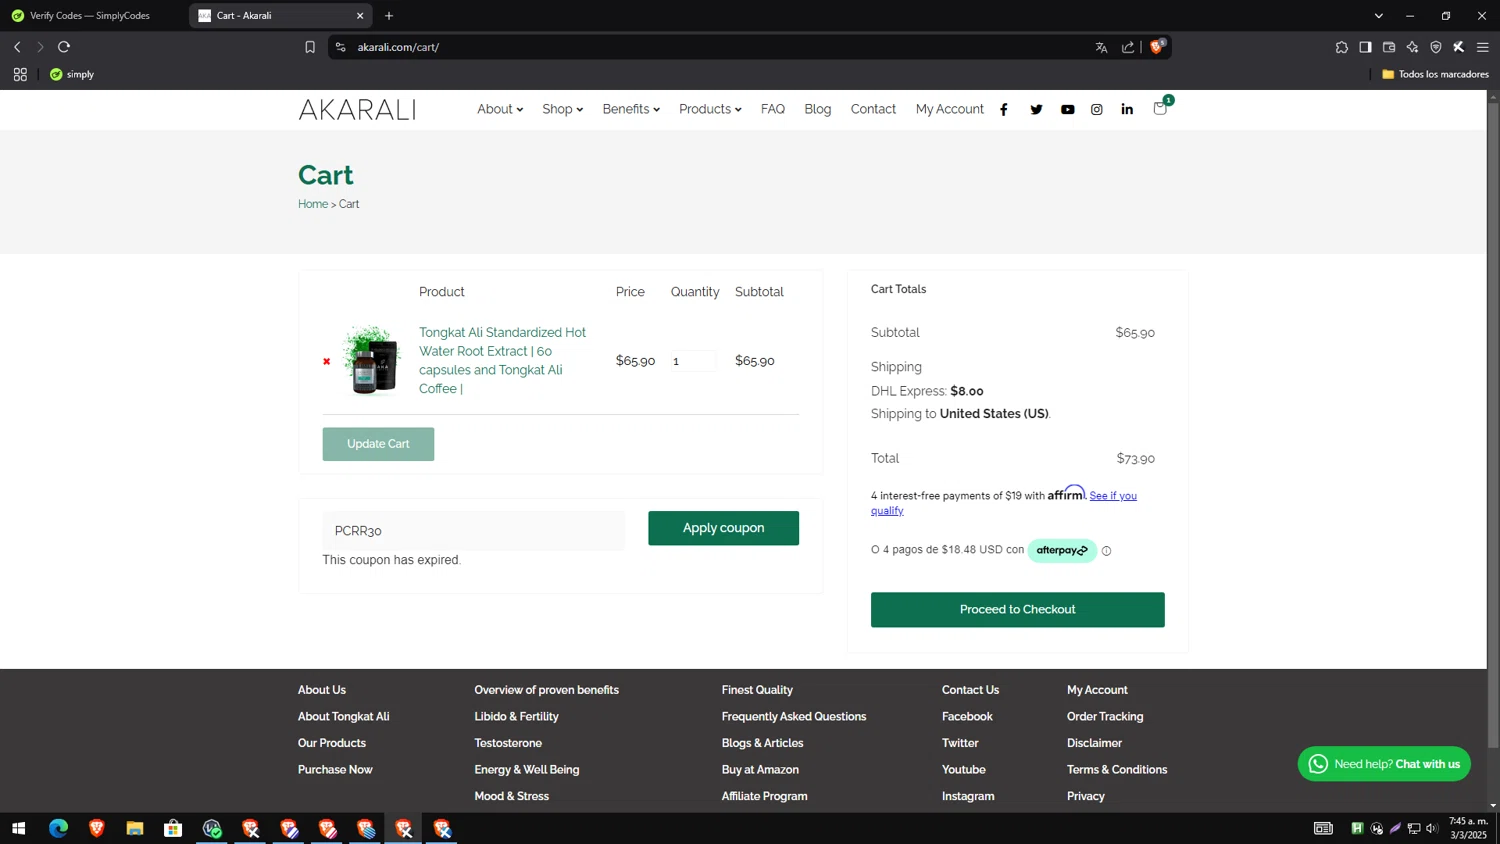Remove Tongkat Ali item with red X

[326, 361]
